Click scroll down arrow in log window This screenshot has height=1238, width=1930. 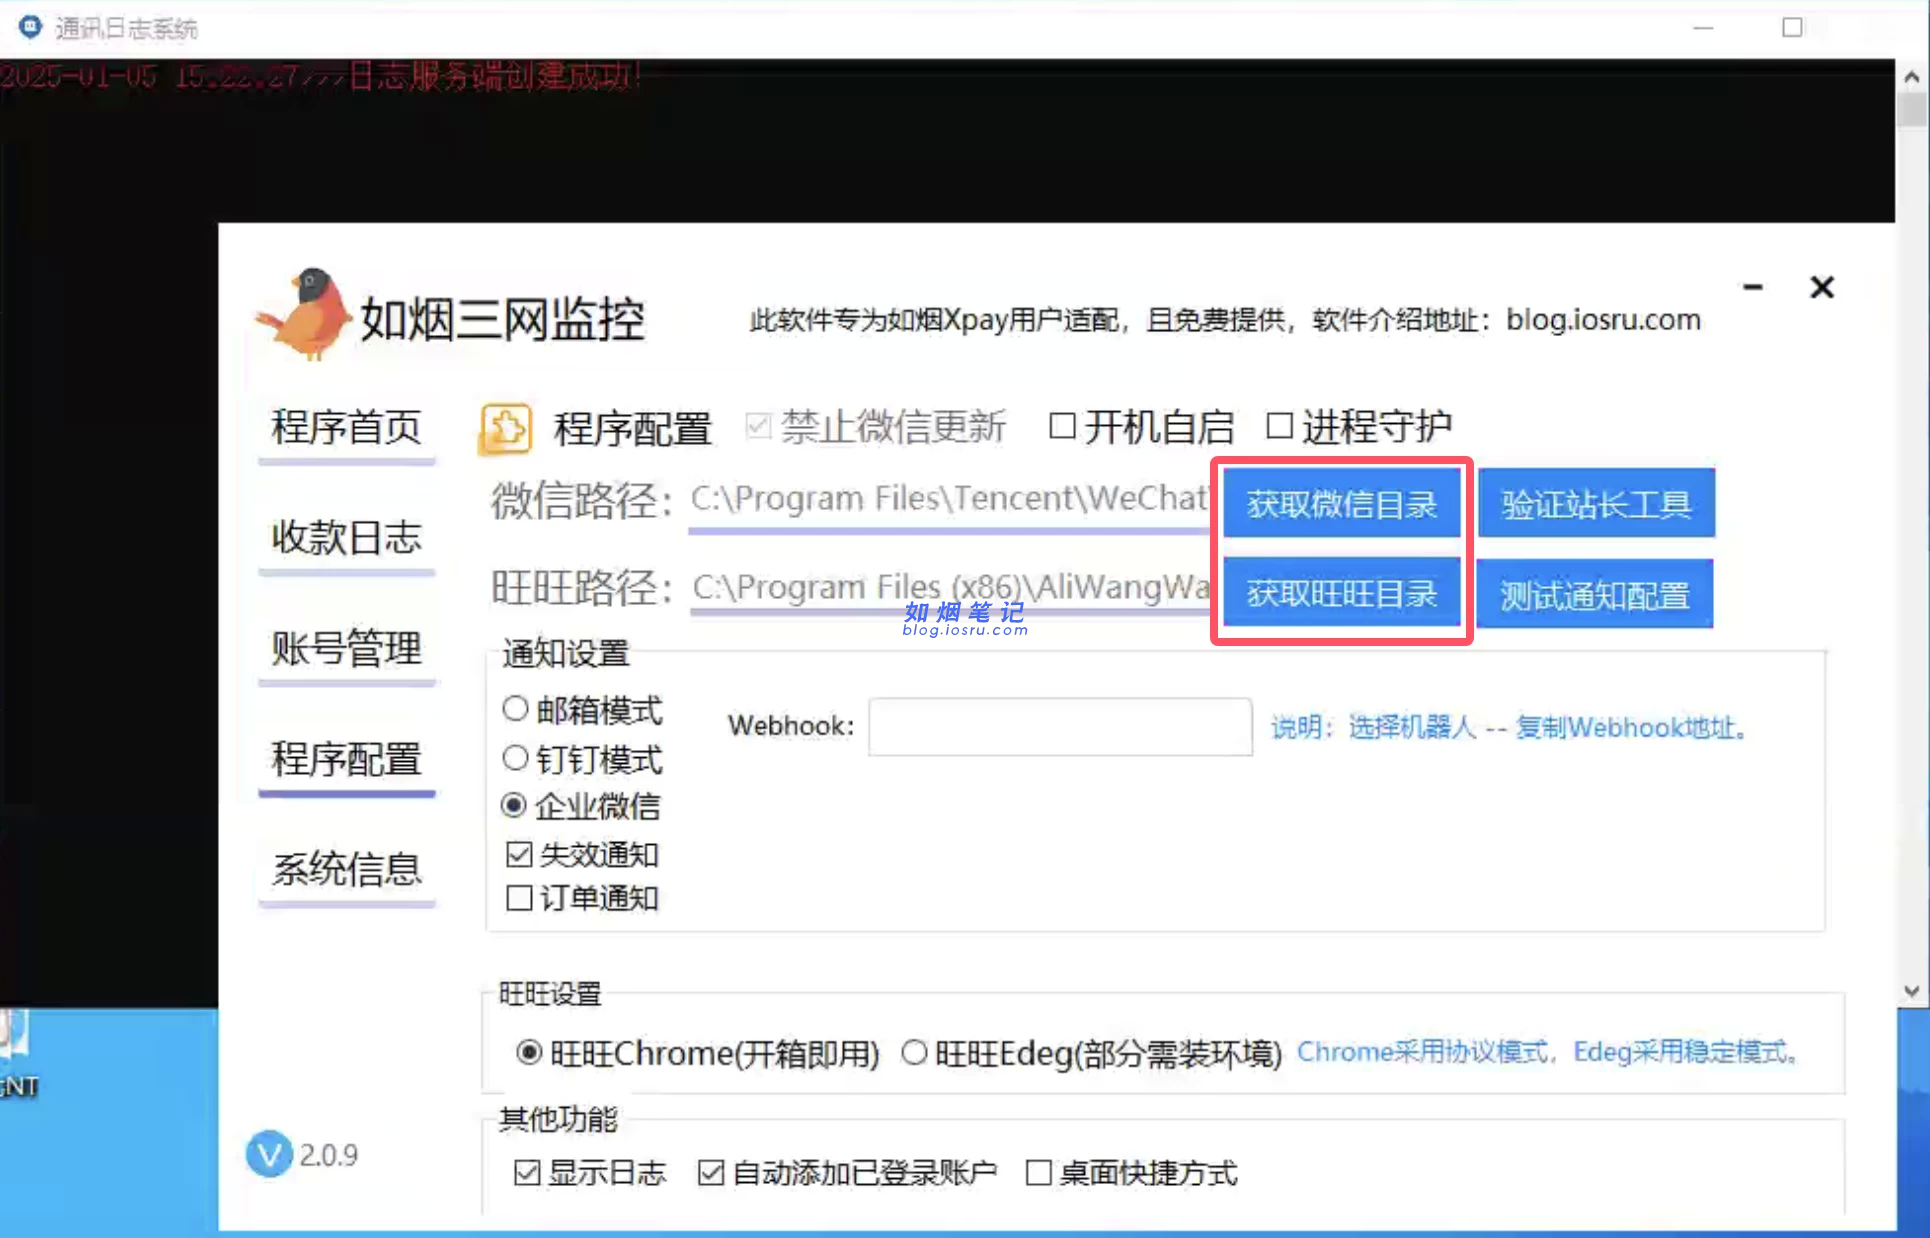1911,991
